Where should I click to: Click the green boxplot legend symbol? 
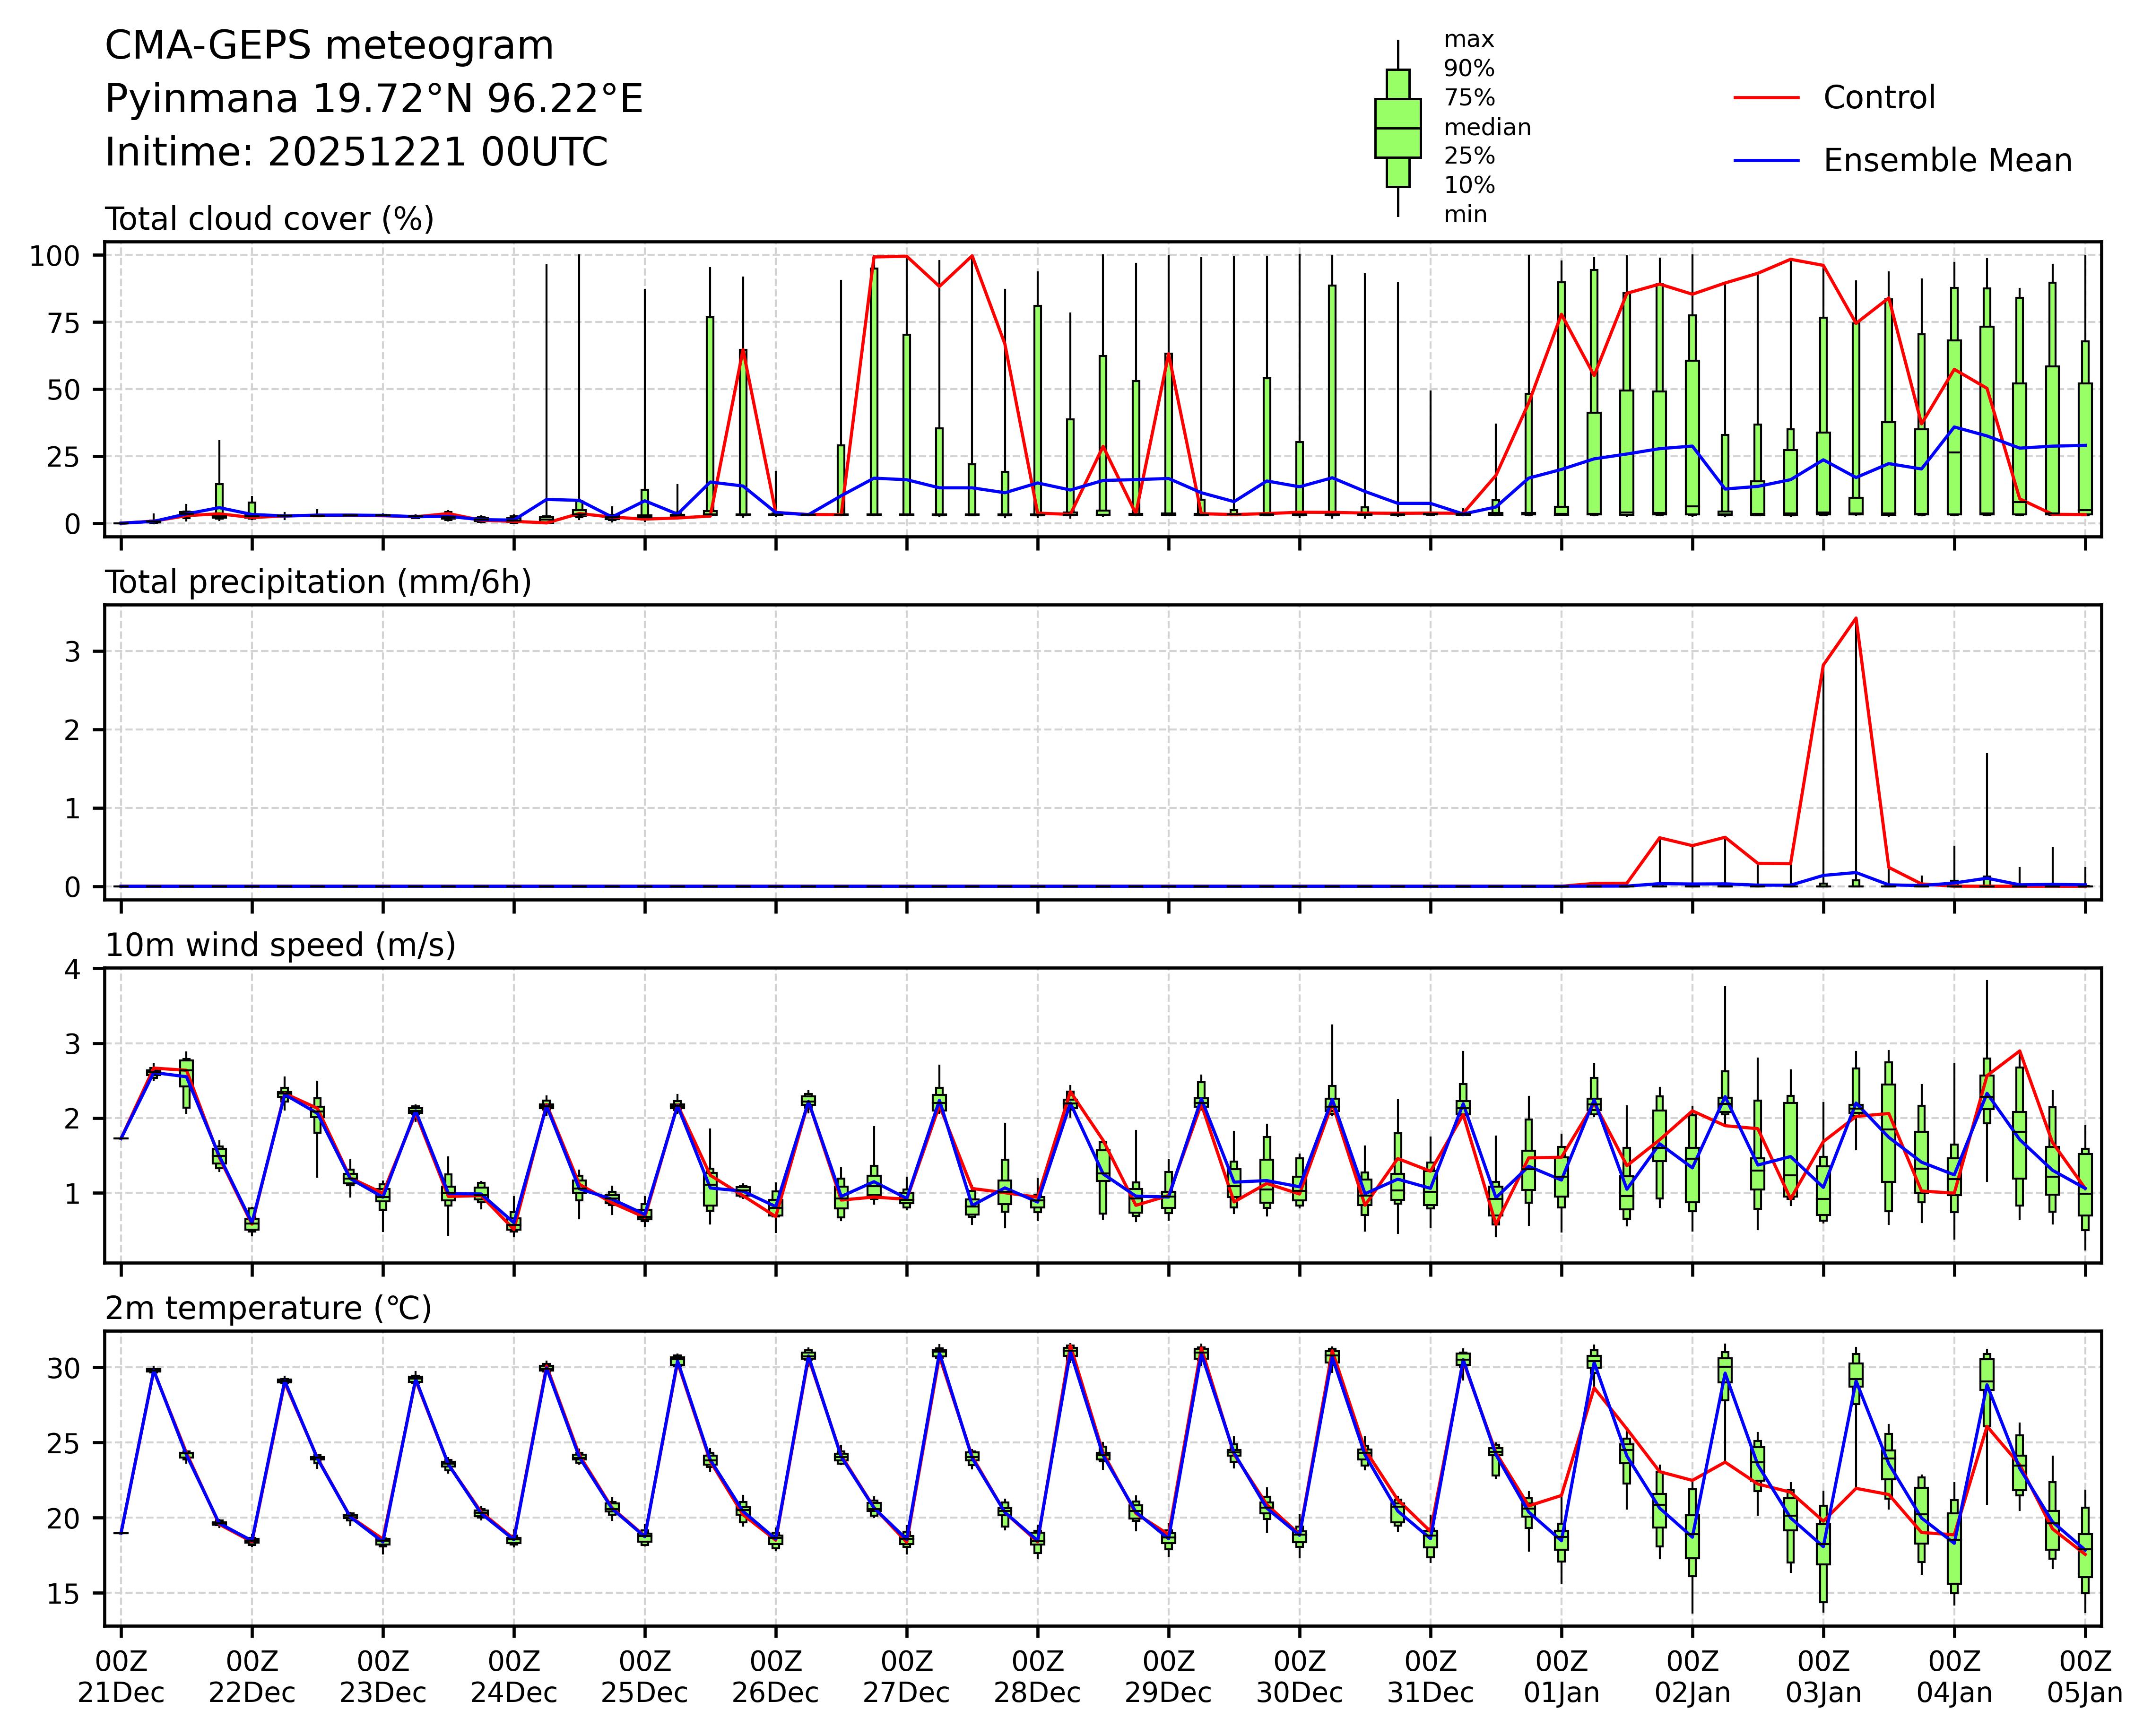pos(1397,128)
